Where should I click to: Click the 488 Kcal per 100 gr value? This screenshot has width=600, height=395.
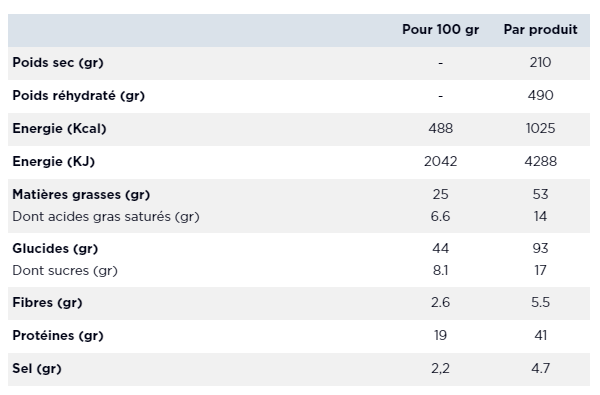coord(440,129)
